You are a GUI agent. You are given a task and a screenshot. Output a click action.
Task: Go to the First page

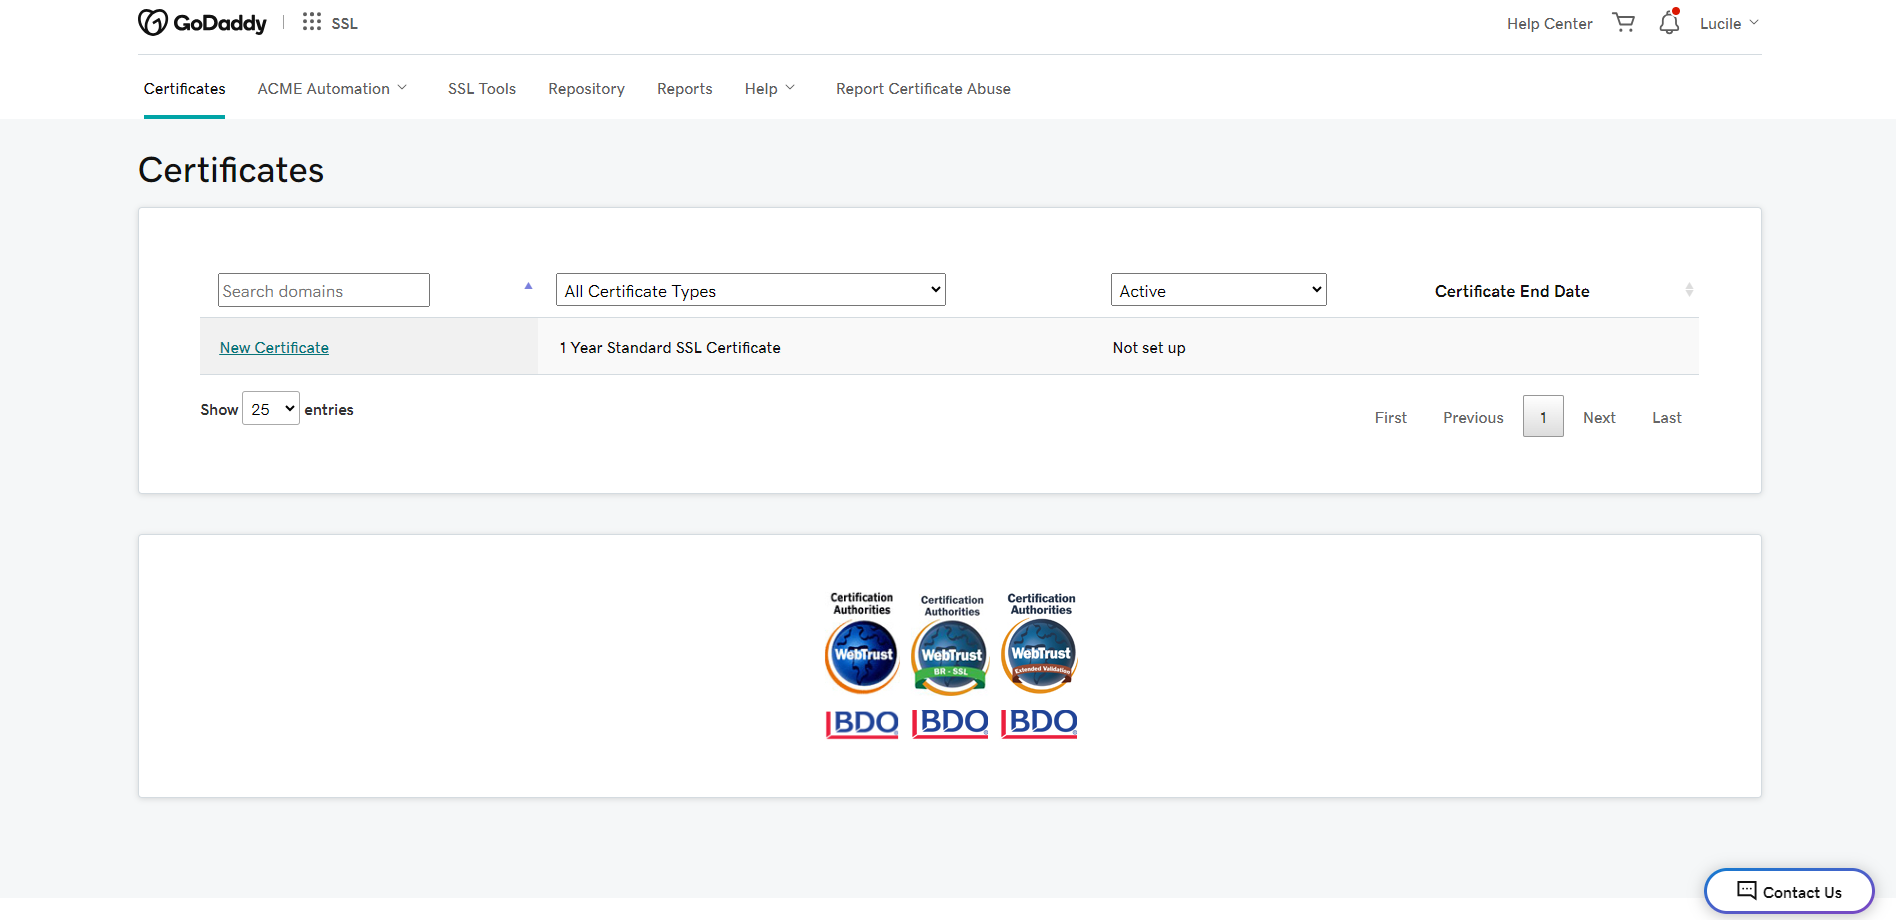[1390, 417]
